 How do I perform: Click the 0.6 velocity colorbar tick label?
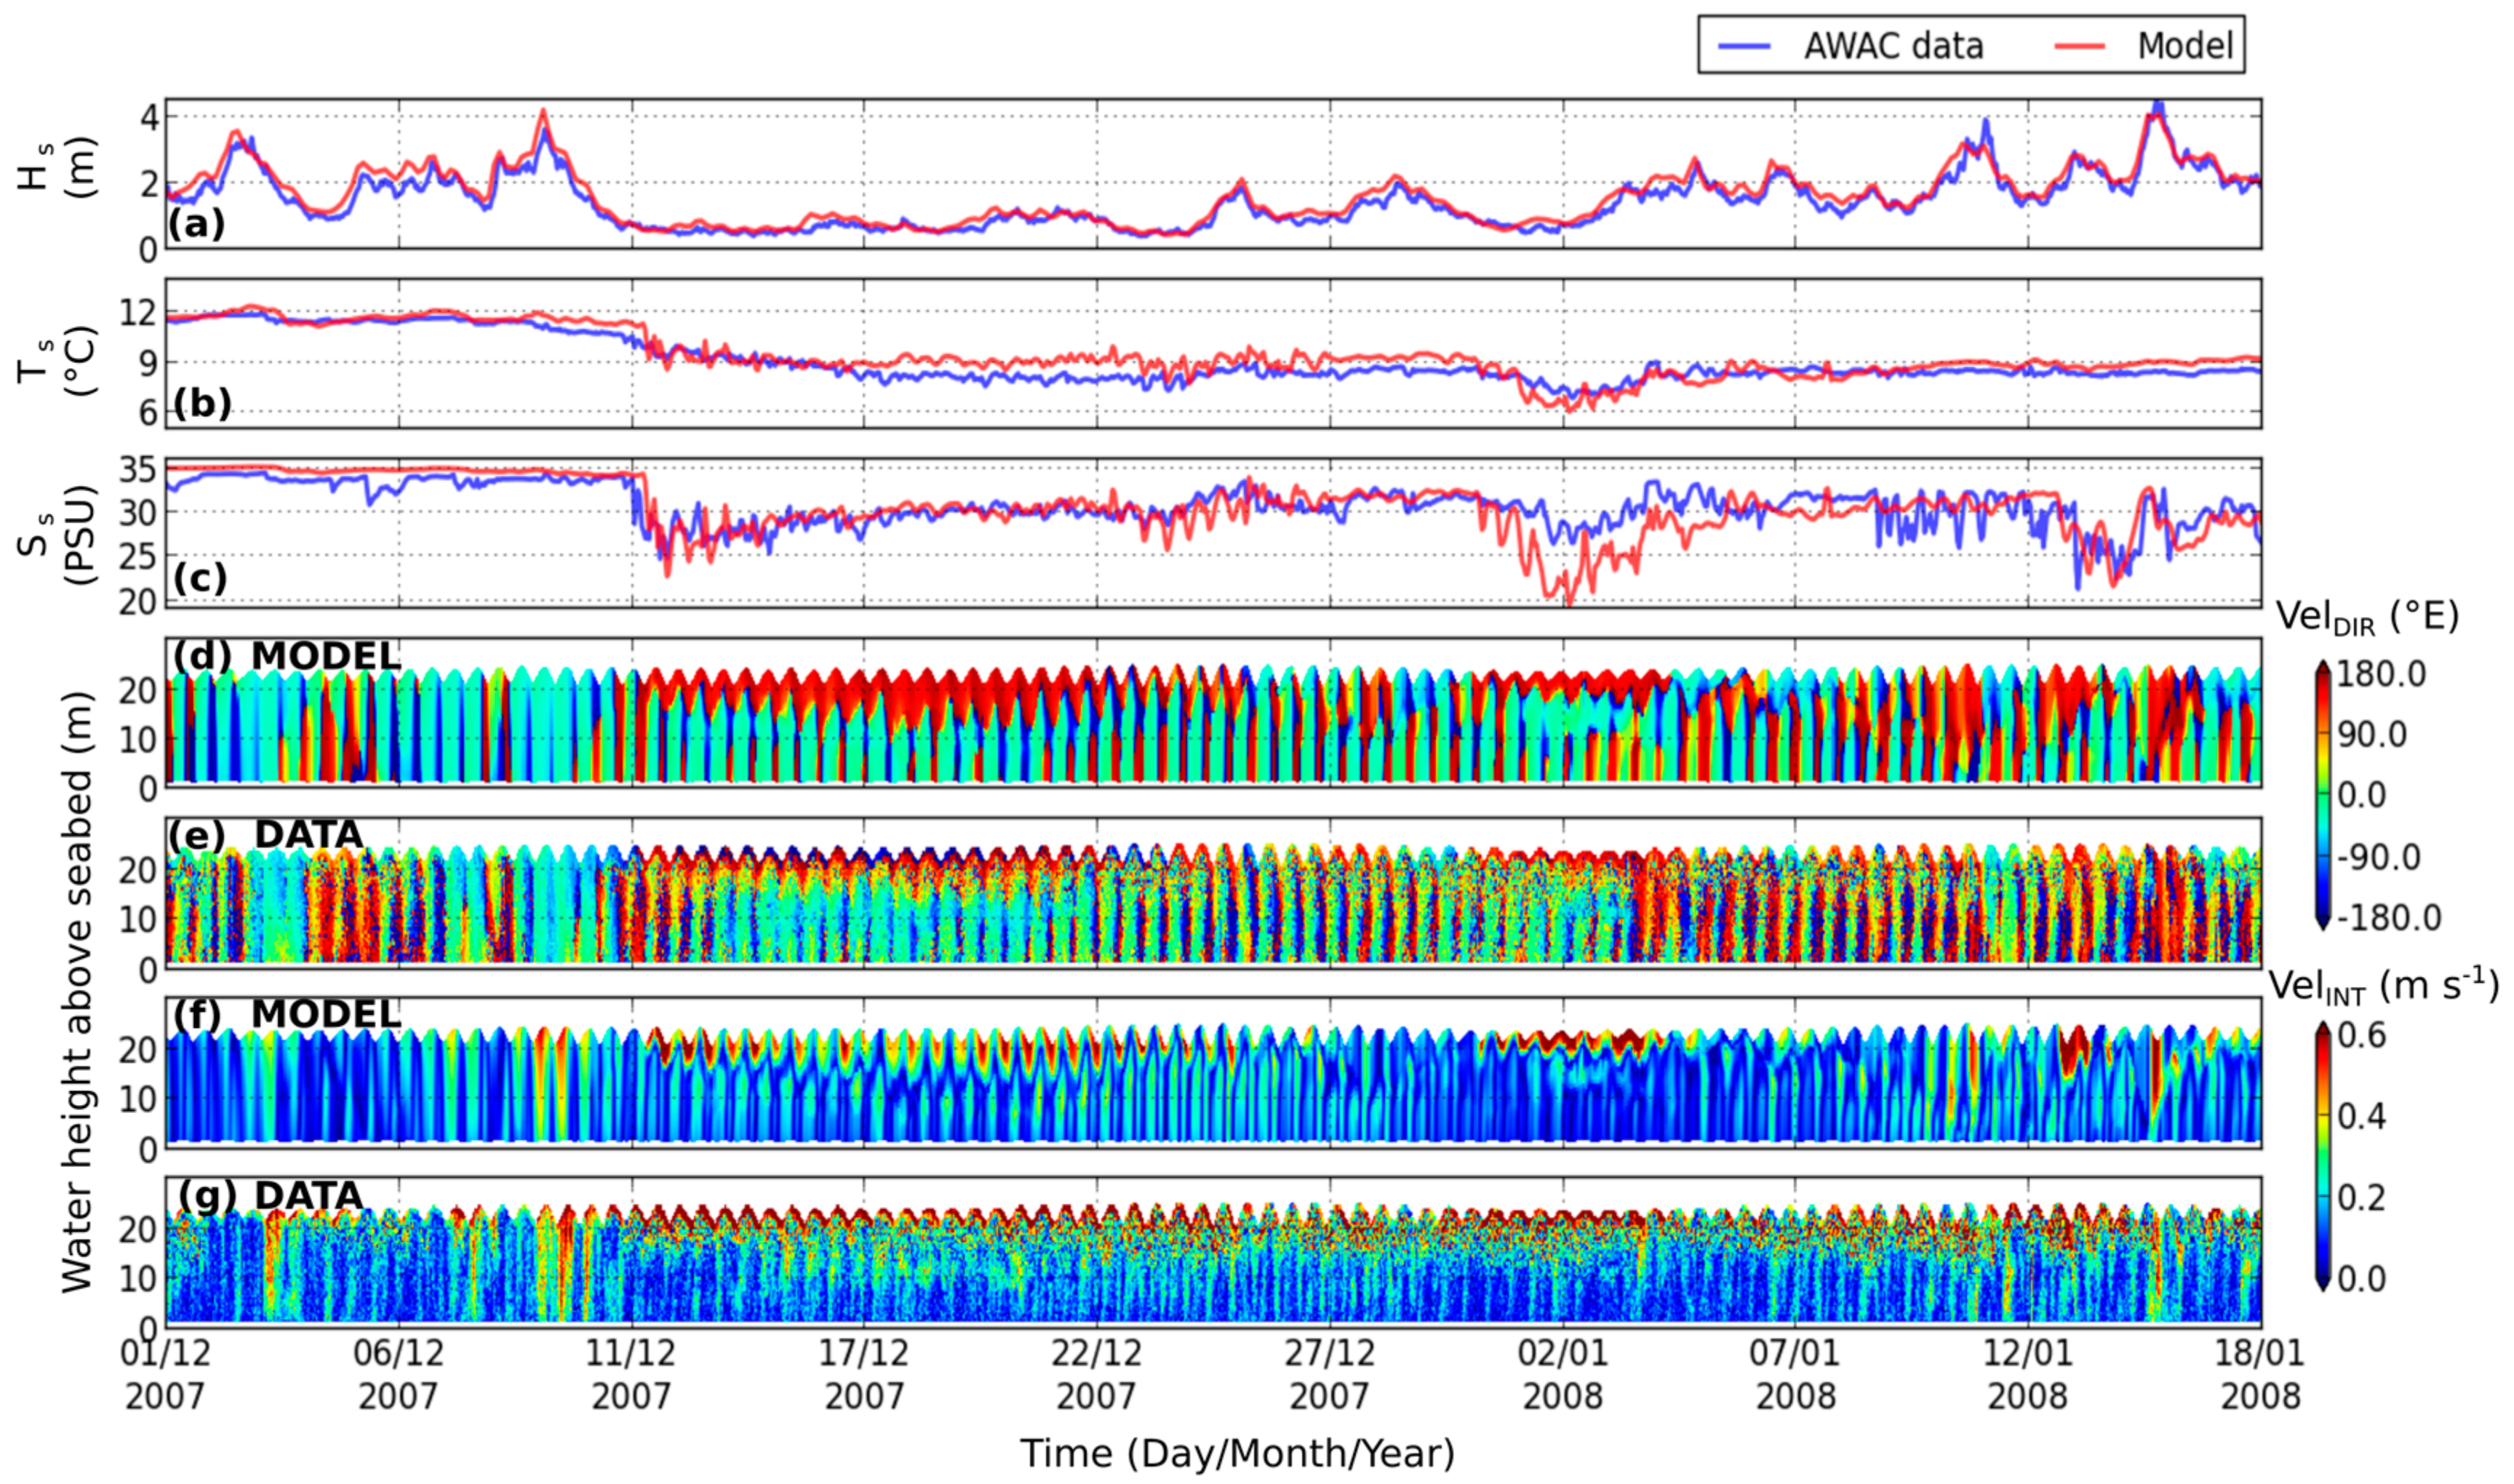pos(2362,1033)
